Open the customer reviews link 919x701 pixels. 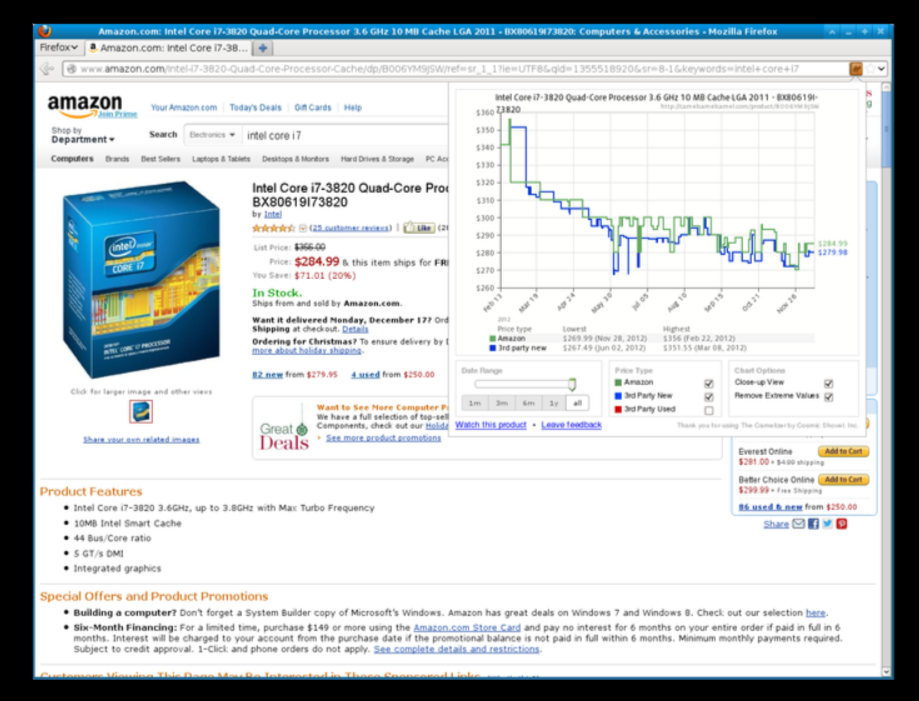tap(350, 228)
